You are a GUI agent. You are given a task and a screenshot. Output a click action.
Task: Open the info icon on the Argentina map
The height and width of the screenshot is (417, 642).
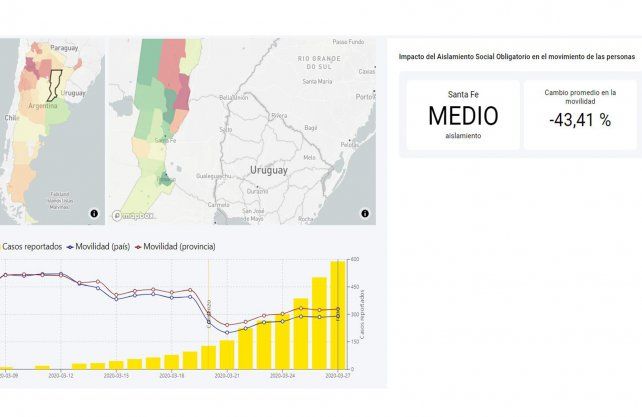pyautogui.click(x=94, y=213)
